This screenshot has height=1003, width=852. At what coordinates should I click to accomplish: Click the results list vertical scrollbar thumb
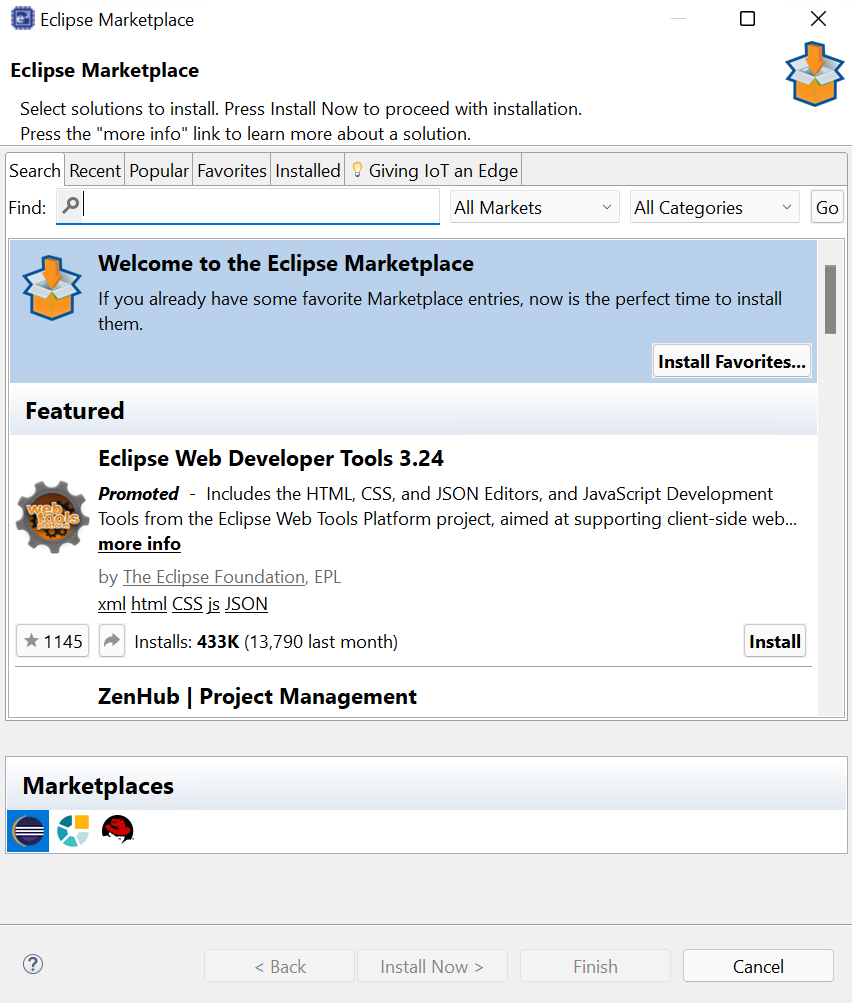(x=830, y=299)
